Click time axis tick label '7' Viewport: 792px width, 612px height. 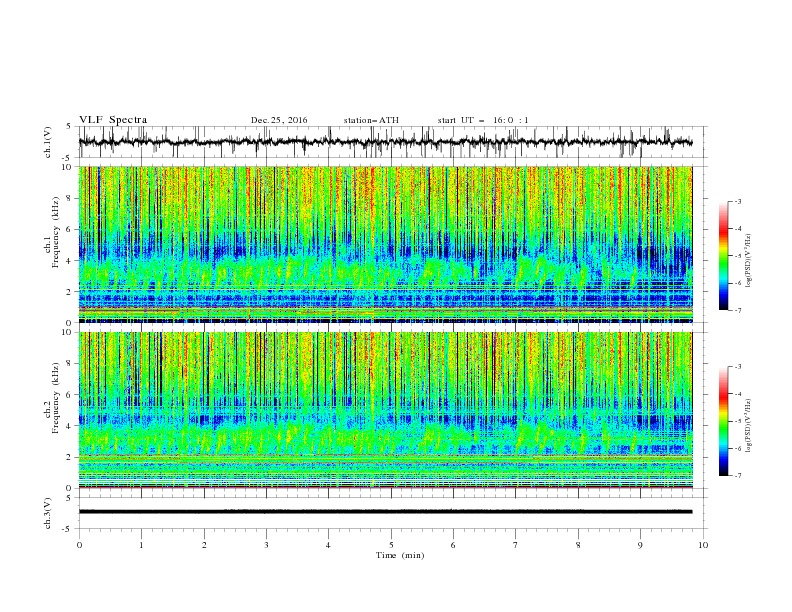[516, 545]
